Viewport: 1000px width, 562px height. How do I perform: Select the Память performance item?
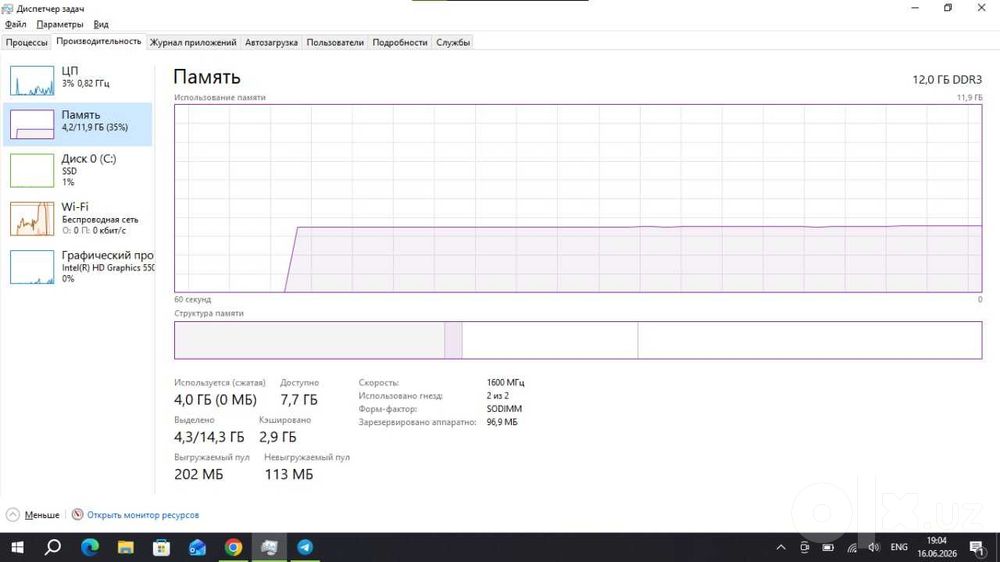[78, 124]
